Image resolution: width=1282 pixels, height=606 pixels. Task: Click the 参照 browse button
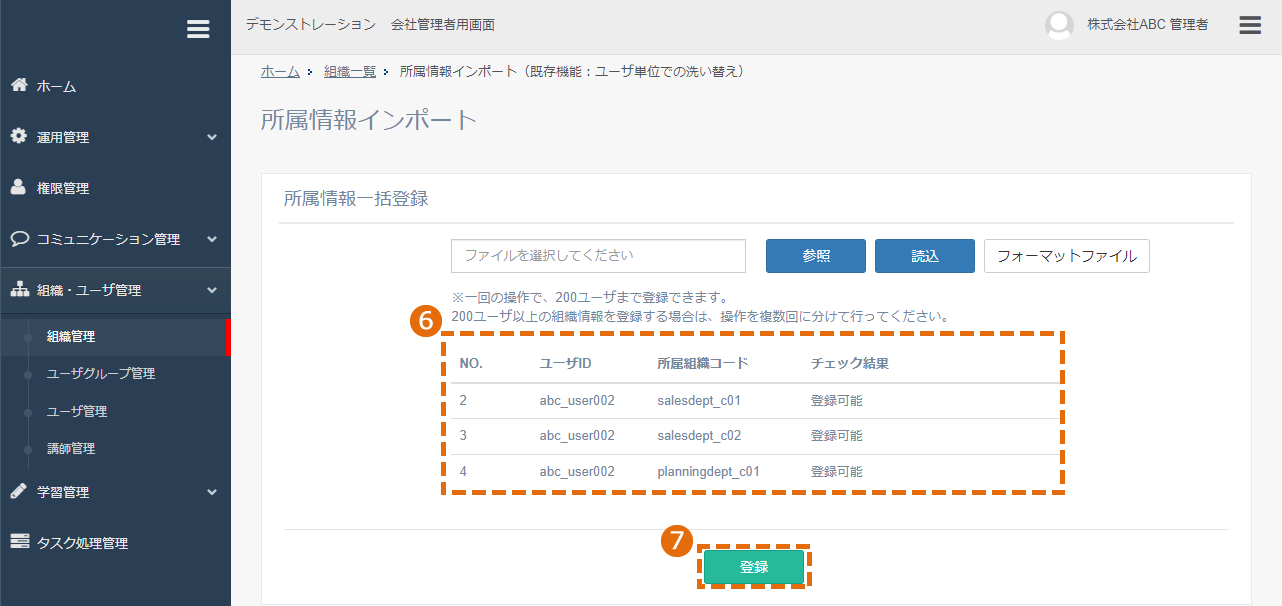816,256
